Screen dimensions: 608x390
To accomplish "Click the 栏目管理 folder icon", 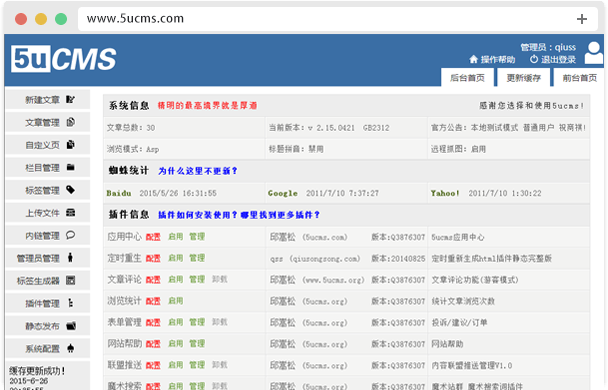I will tap(70, 167).
